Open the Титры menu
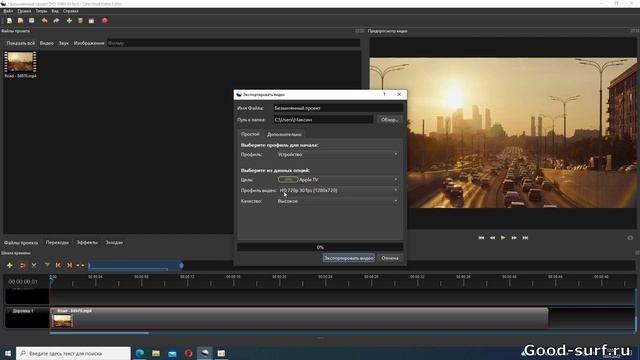This screenshot has height=360, width=640. (x=41, y=11)
